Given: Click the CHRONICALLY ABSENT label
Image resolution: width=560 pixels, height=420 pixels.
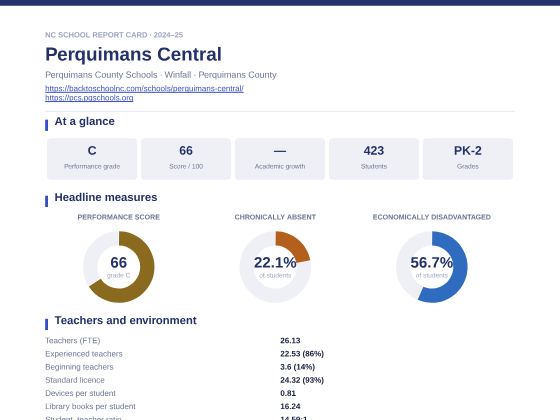Looking at the screenshot, I should click(275, 217).
